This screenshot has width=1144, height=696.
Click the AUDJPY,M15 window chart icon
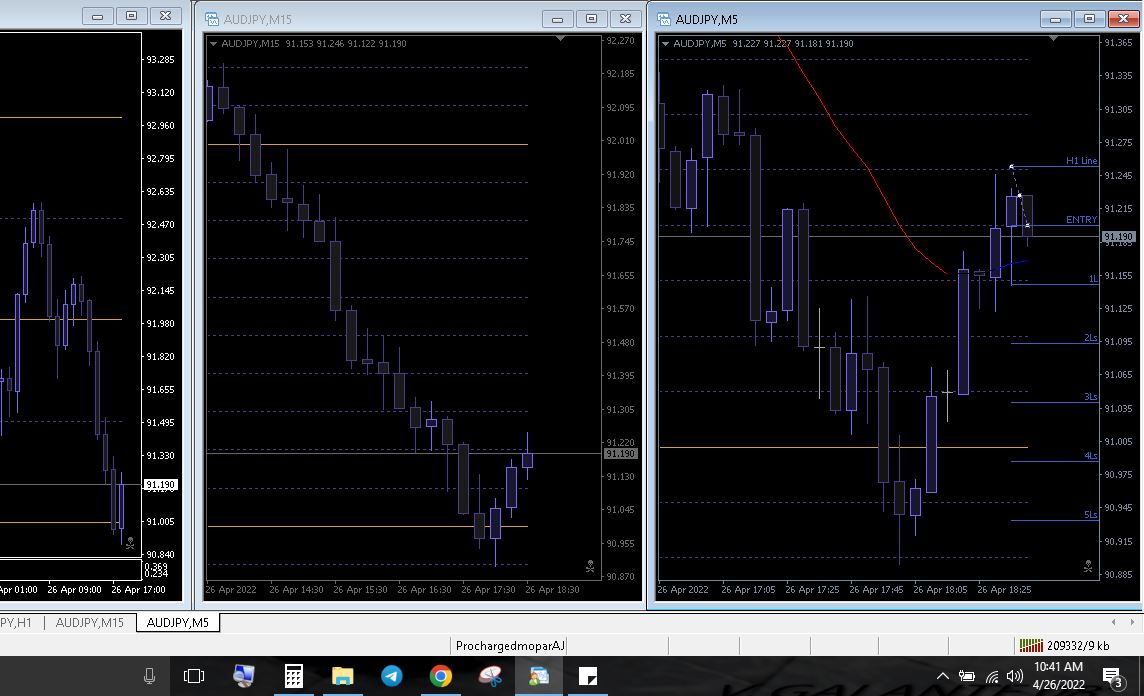[x=212, y=19]
